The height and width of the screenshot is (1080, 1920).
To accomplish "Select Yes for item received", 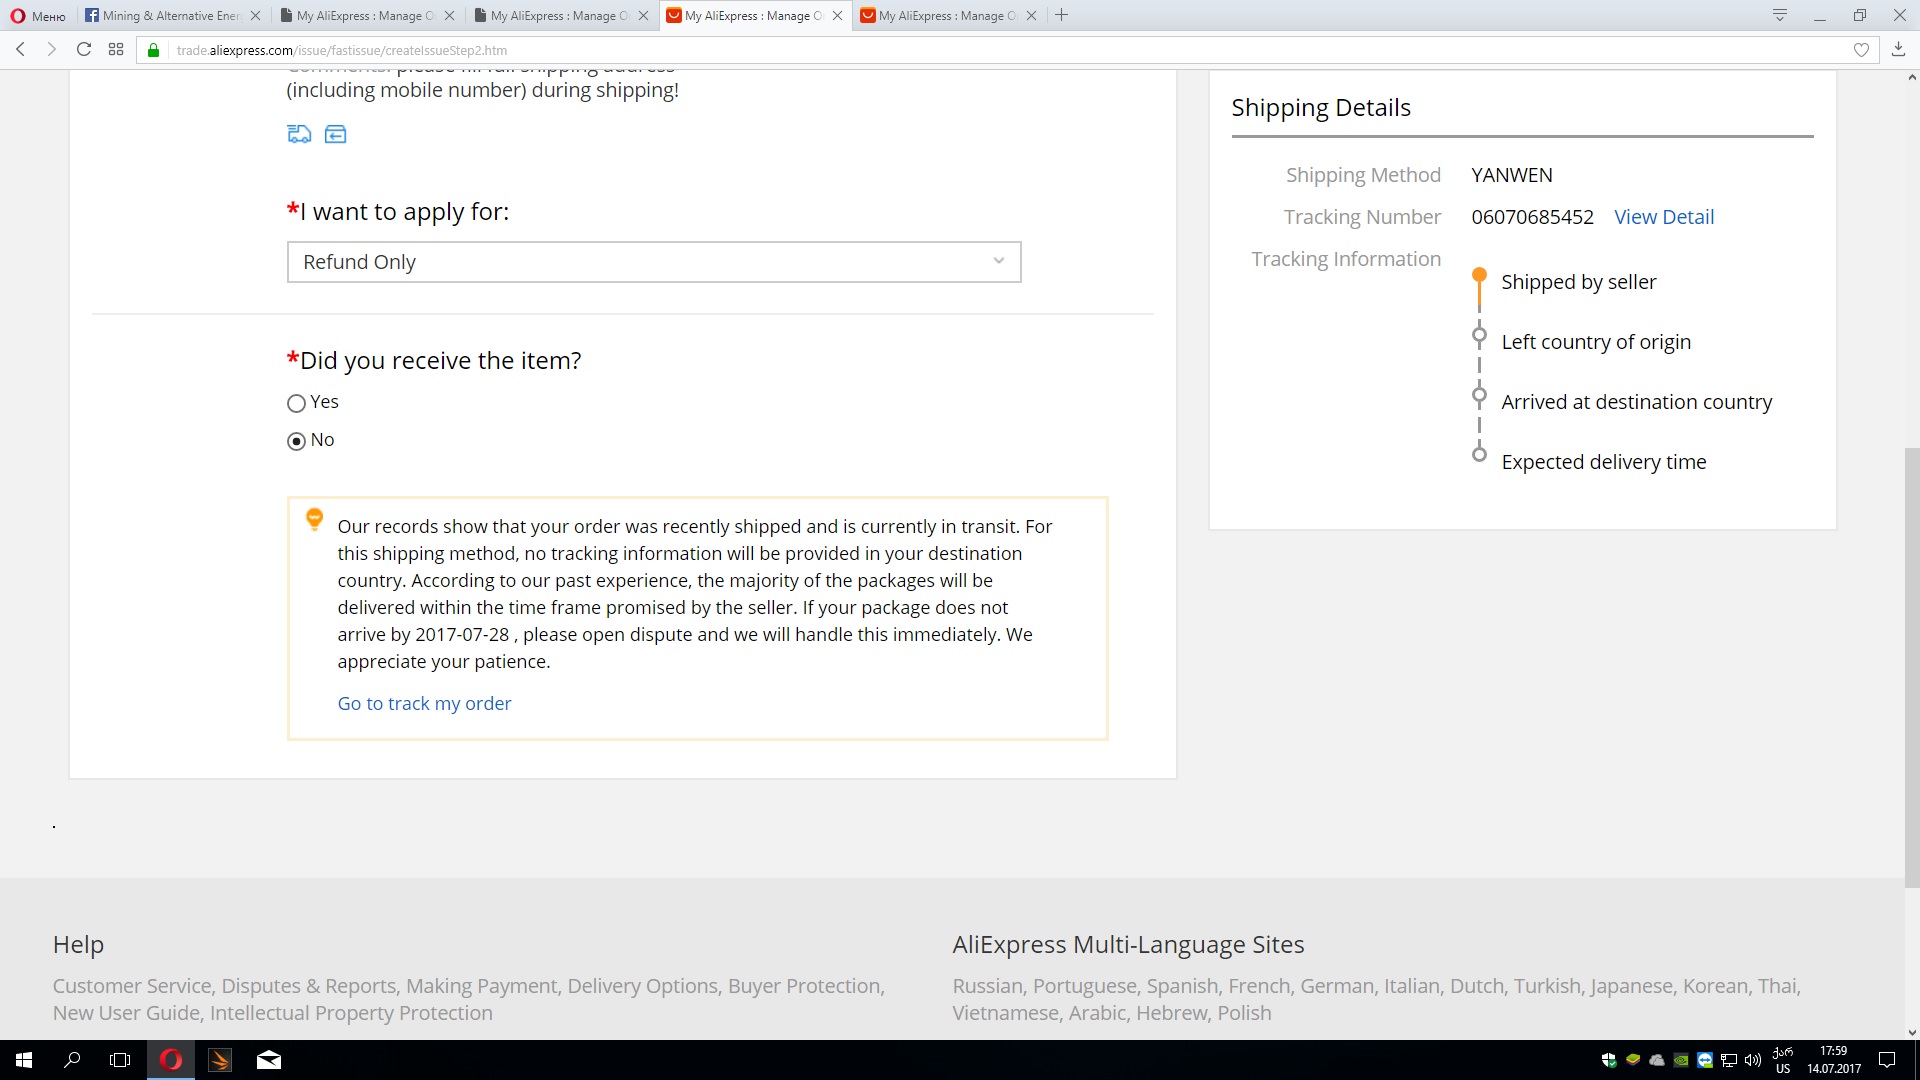I will click(x=296, y=403).
